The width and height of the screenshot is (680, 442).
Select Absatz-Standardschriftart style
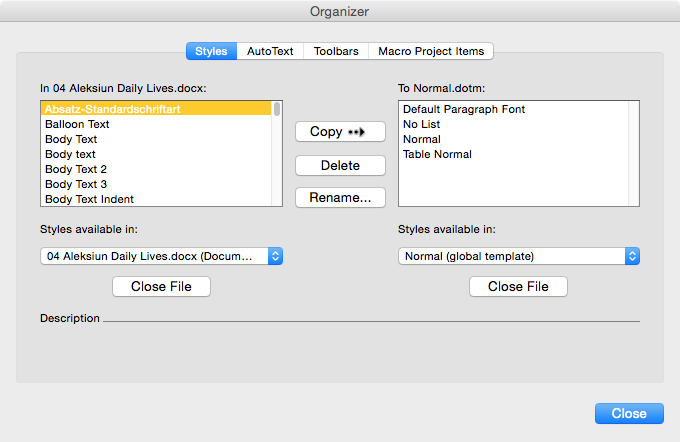point(156,109)
